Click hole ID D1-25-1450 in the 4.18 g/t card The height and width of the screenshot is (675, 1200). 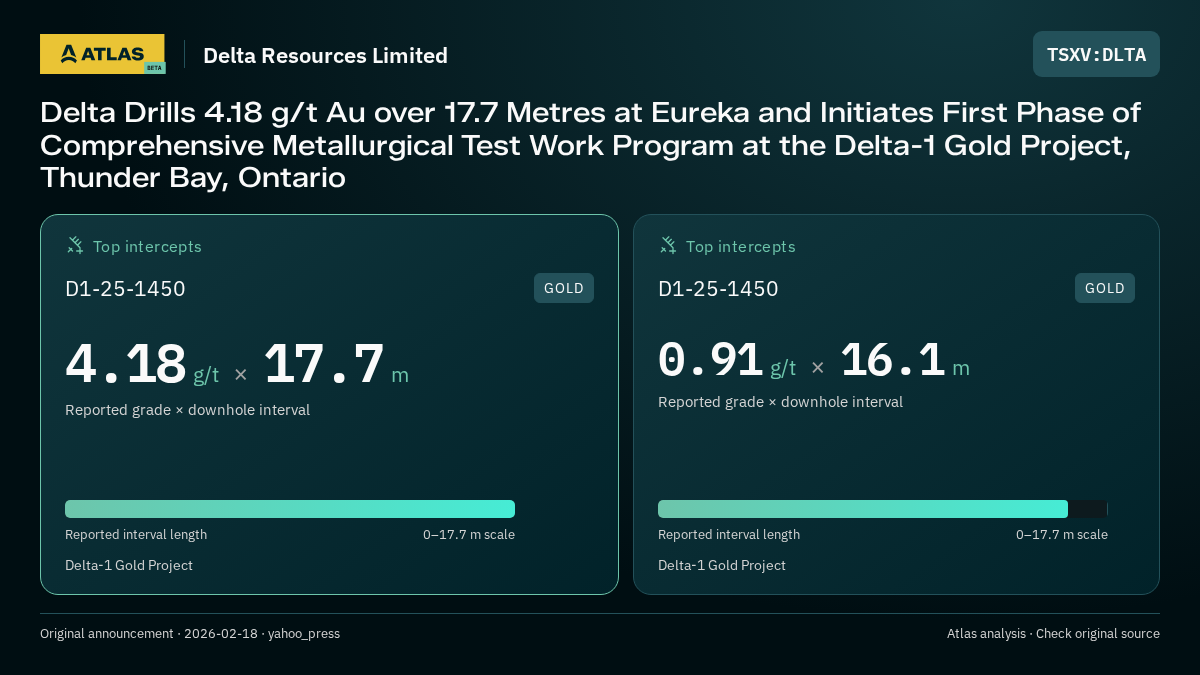click(125, 289)
